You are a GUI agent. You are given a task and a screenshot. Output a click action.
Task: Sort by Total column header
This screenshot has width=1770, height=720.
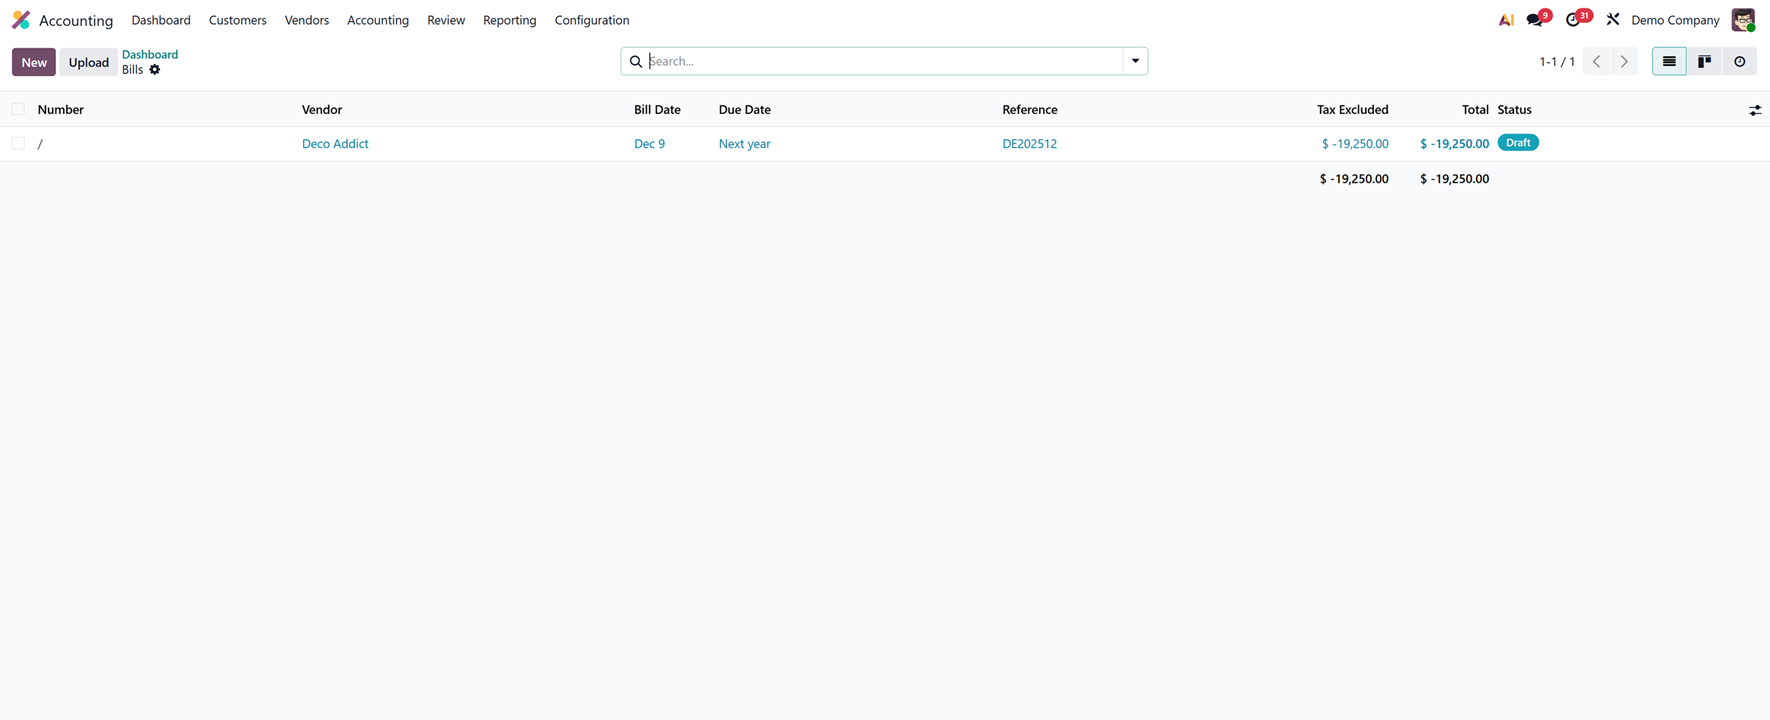pos(1475,110)
